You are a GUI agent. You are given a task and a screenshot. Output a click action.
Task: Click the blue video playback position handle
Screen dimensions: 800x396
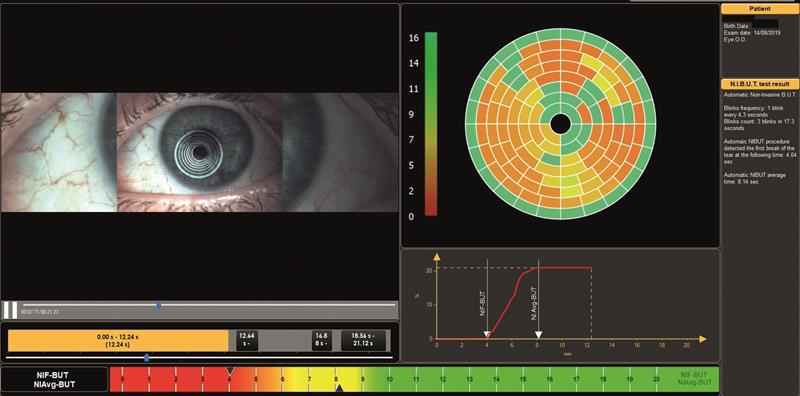coord(159,305)
